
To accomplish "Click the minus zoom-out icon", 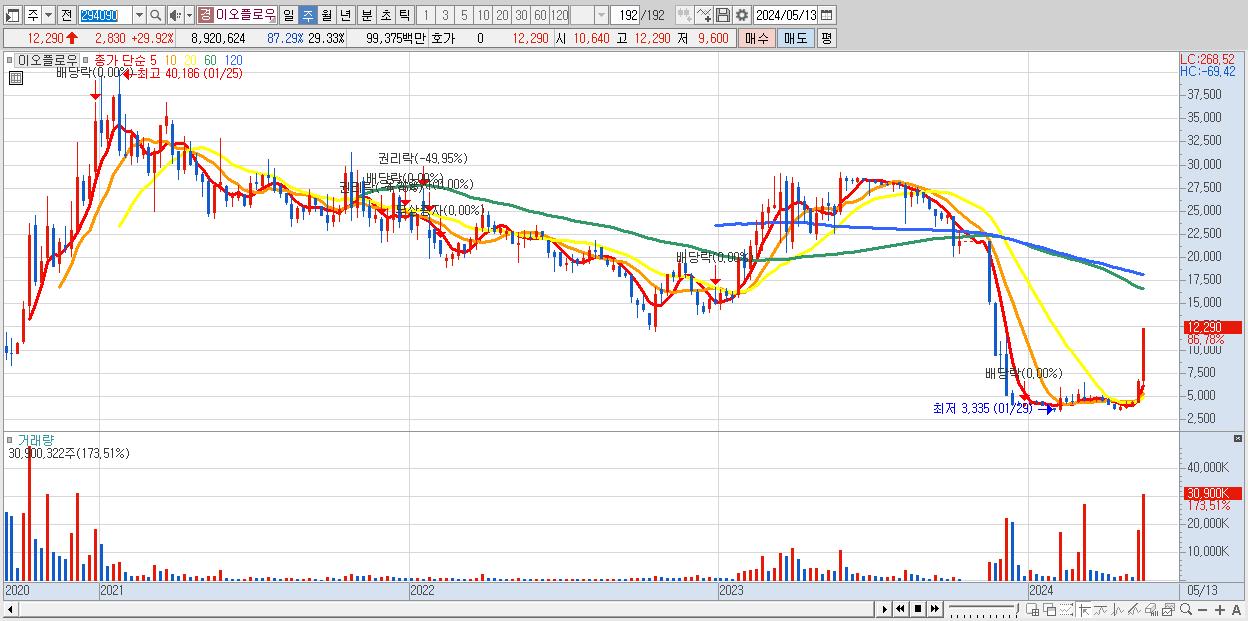I will [1203, 610].
